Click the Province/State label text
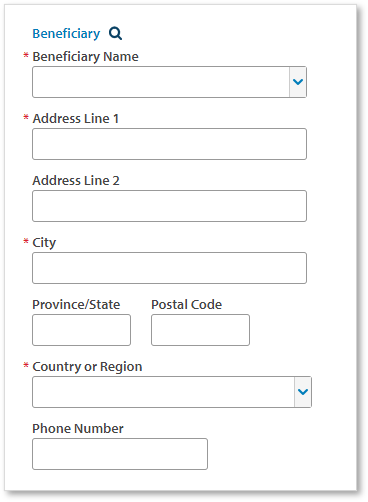The height and width of the screenshot is (502, 368). [x=76, y=305]
